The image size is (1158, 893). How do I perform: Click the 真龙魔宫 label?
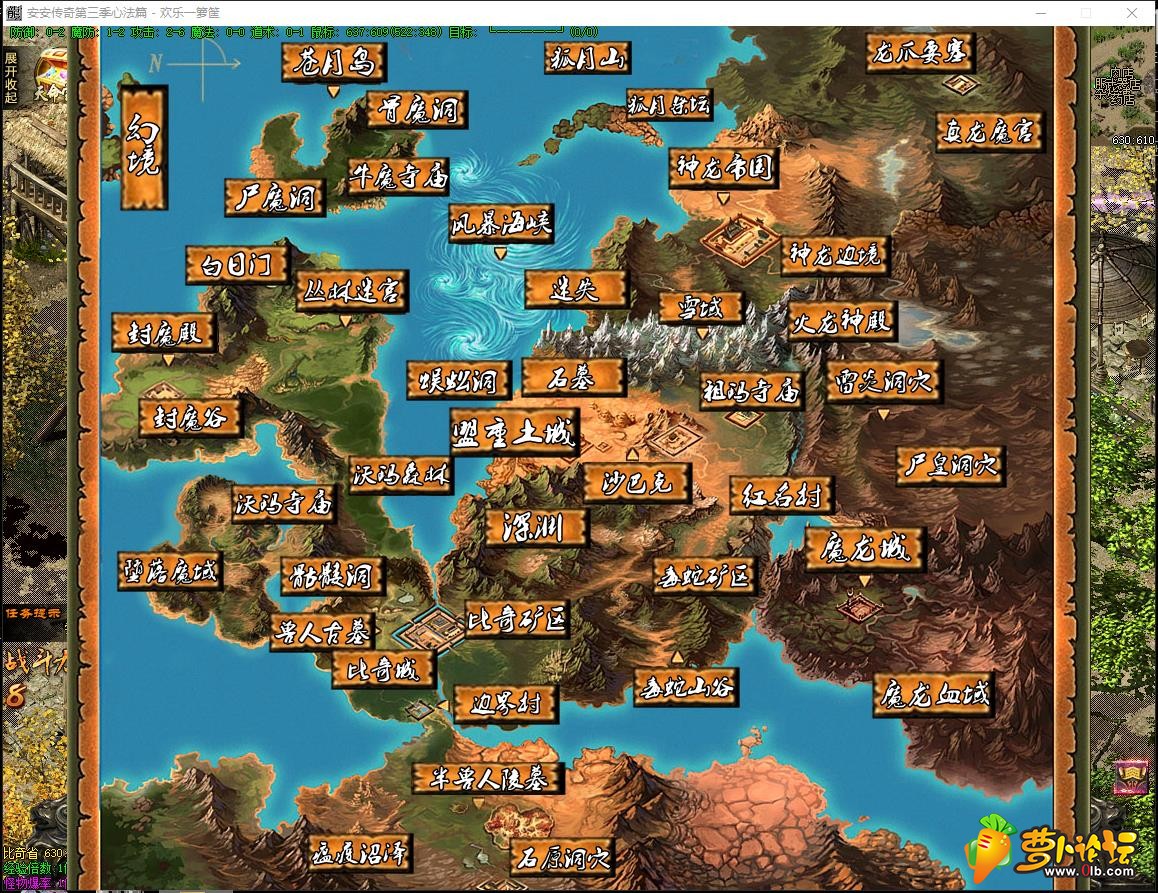click(x=989, y=131)
